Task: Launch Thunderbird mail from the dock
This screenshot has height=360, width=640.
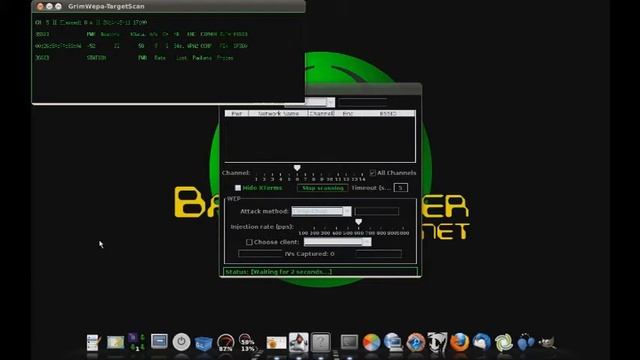Action: click(482, 342)
